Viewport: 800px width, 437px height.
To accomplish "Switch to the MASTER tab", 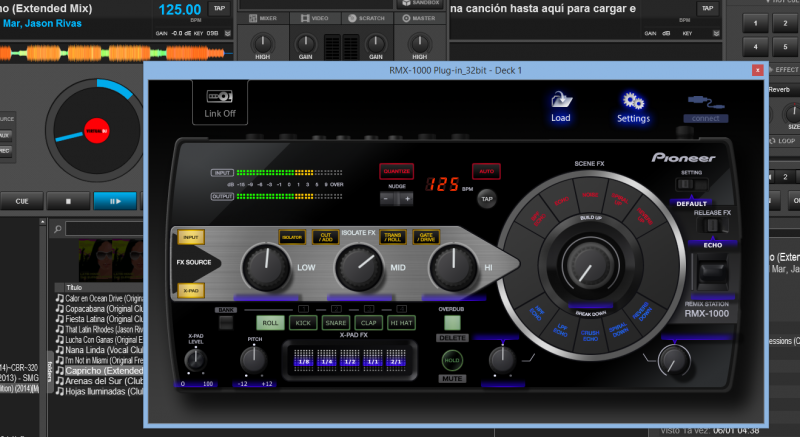I will point(419,18).
